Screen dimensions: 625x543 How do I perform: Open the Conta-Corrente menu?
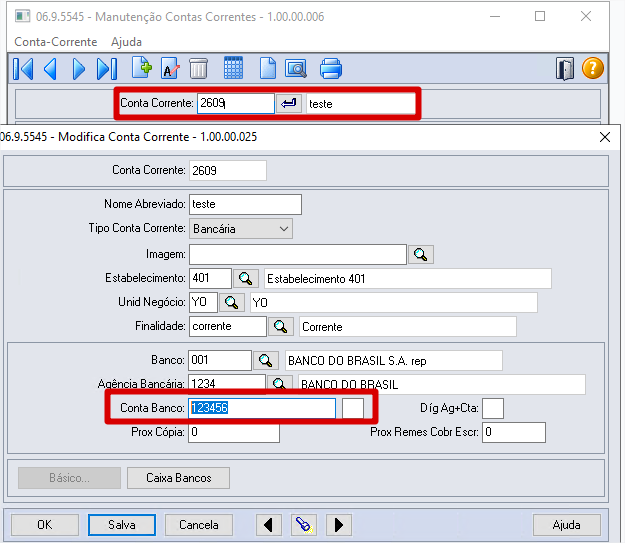pos(56,42)
